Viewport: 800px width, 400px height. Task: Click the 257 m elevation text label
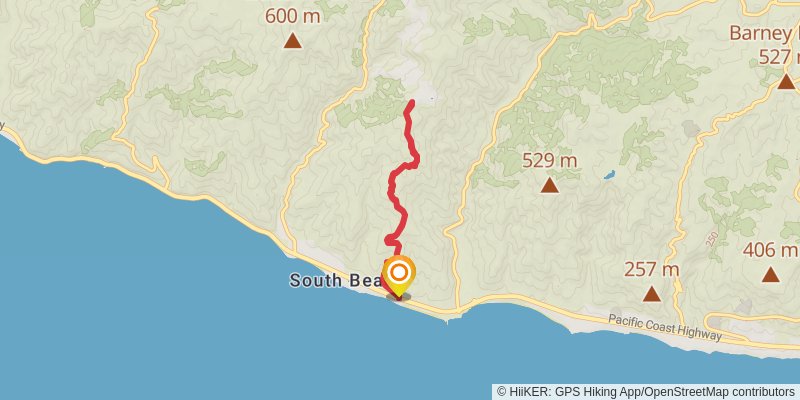652,269
